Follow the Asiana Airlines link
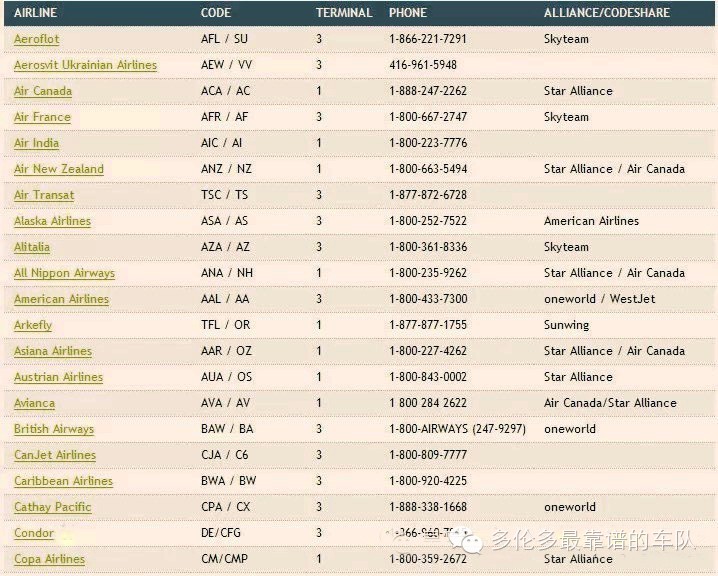718x576 pixels. click(x=53, y=351)
